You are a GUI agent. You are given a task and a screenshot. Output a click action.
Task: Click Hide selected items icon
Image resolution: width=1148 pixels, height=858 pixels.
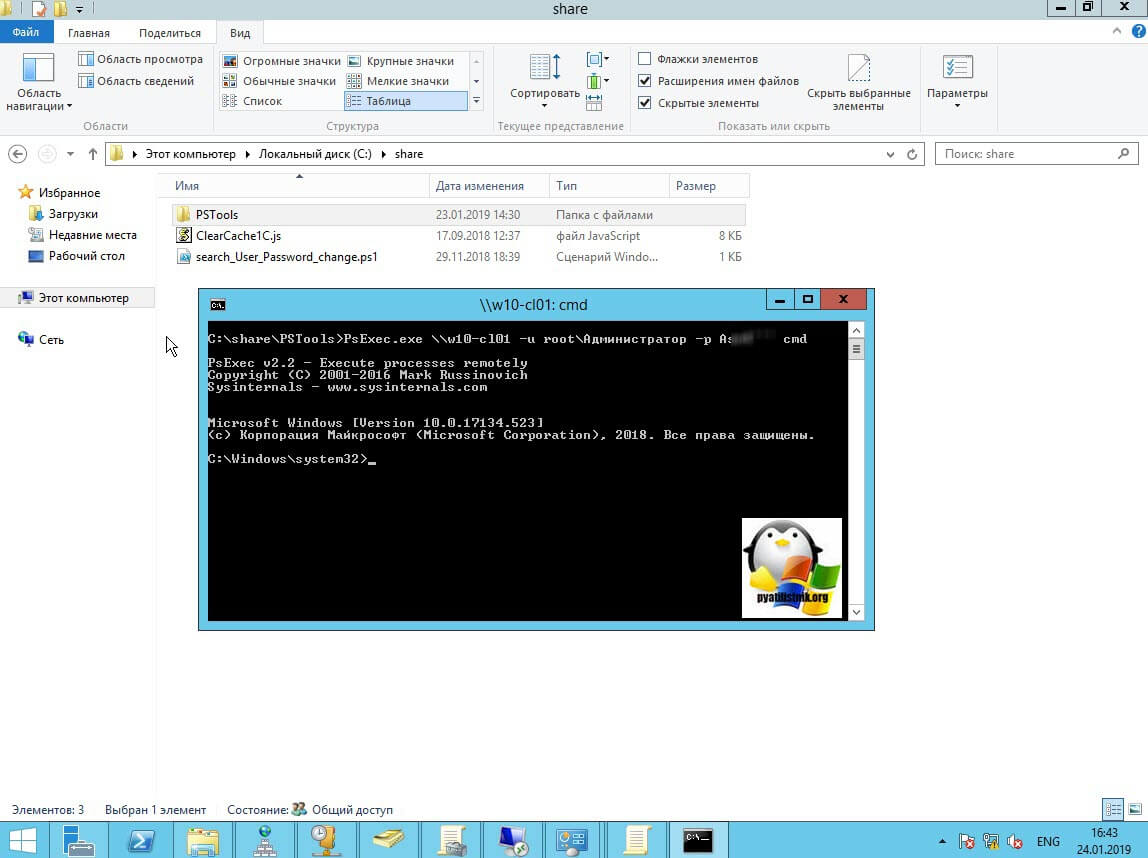858,81
